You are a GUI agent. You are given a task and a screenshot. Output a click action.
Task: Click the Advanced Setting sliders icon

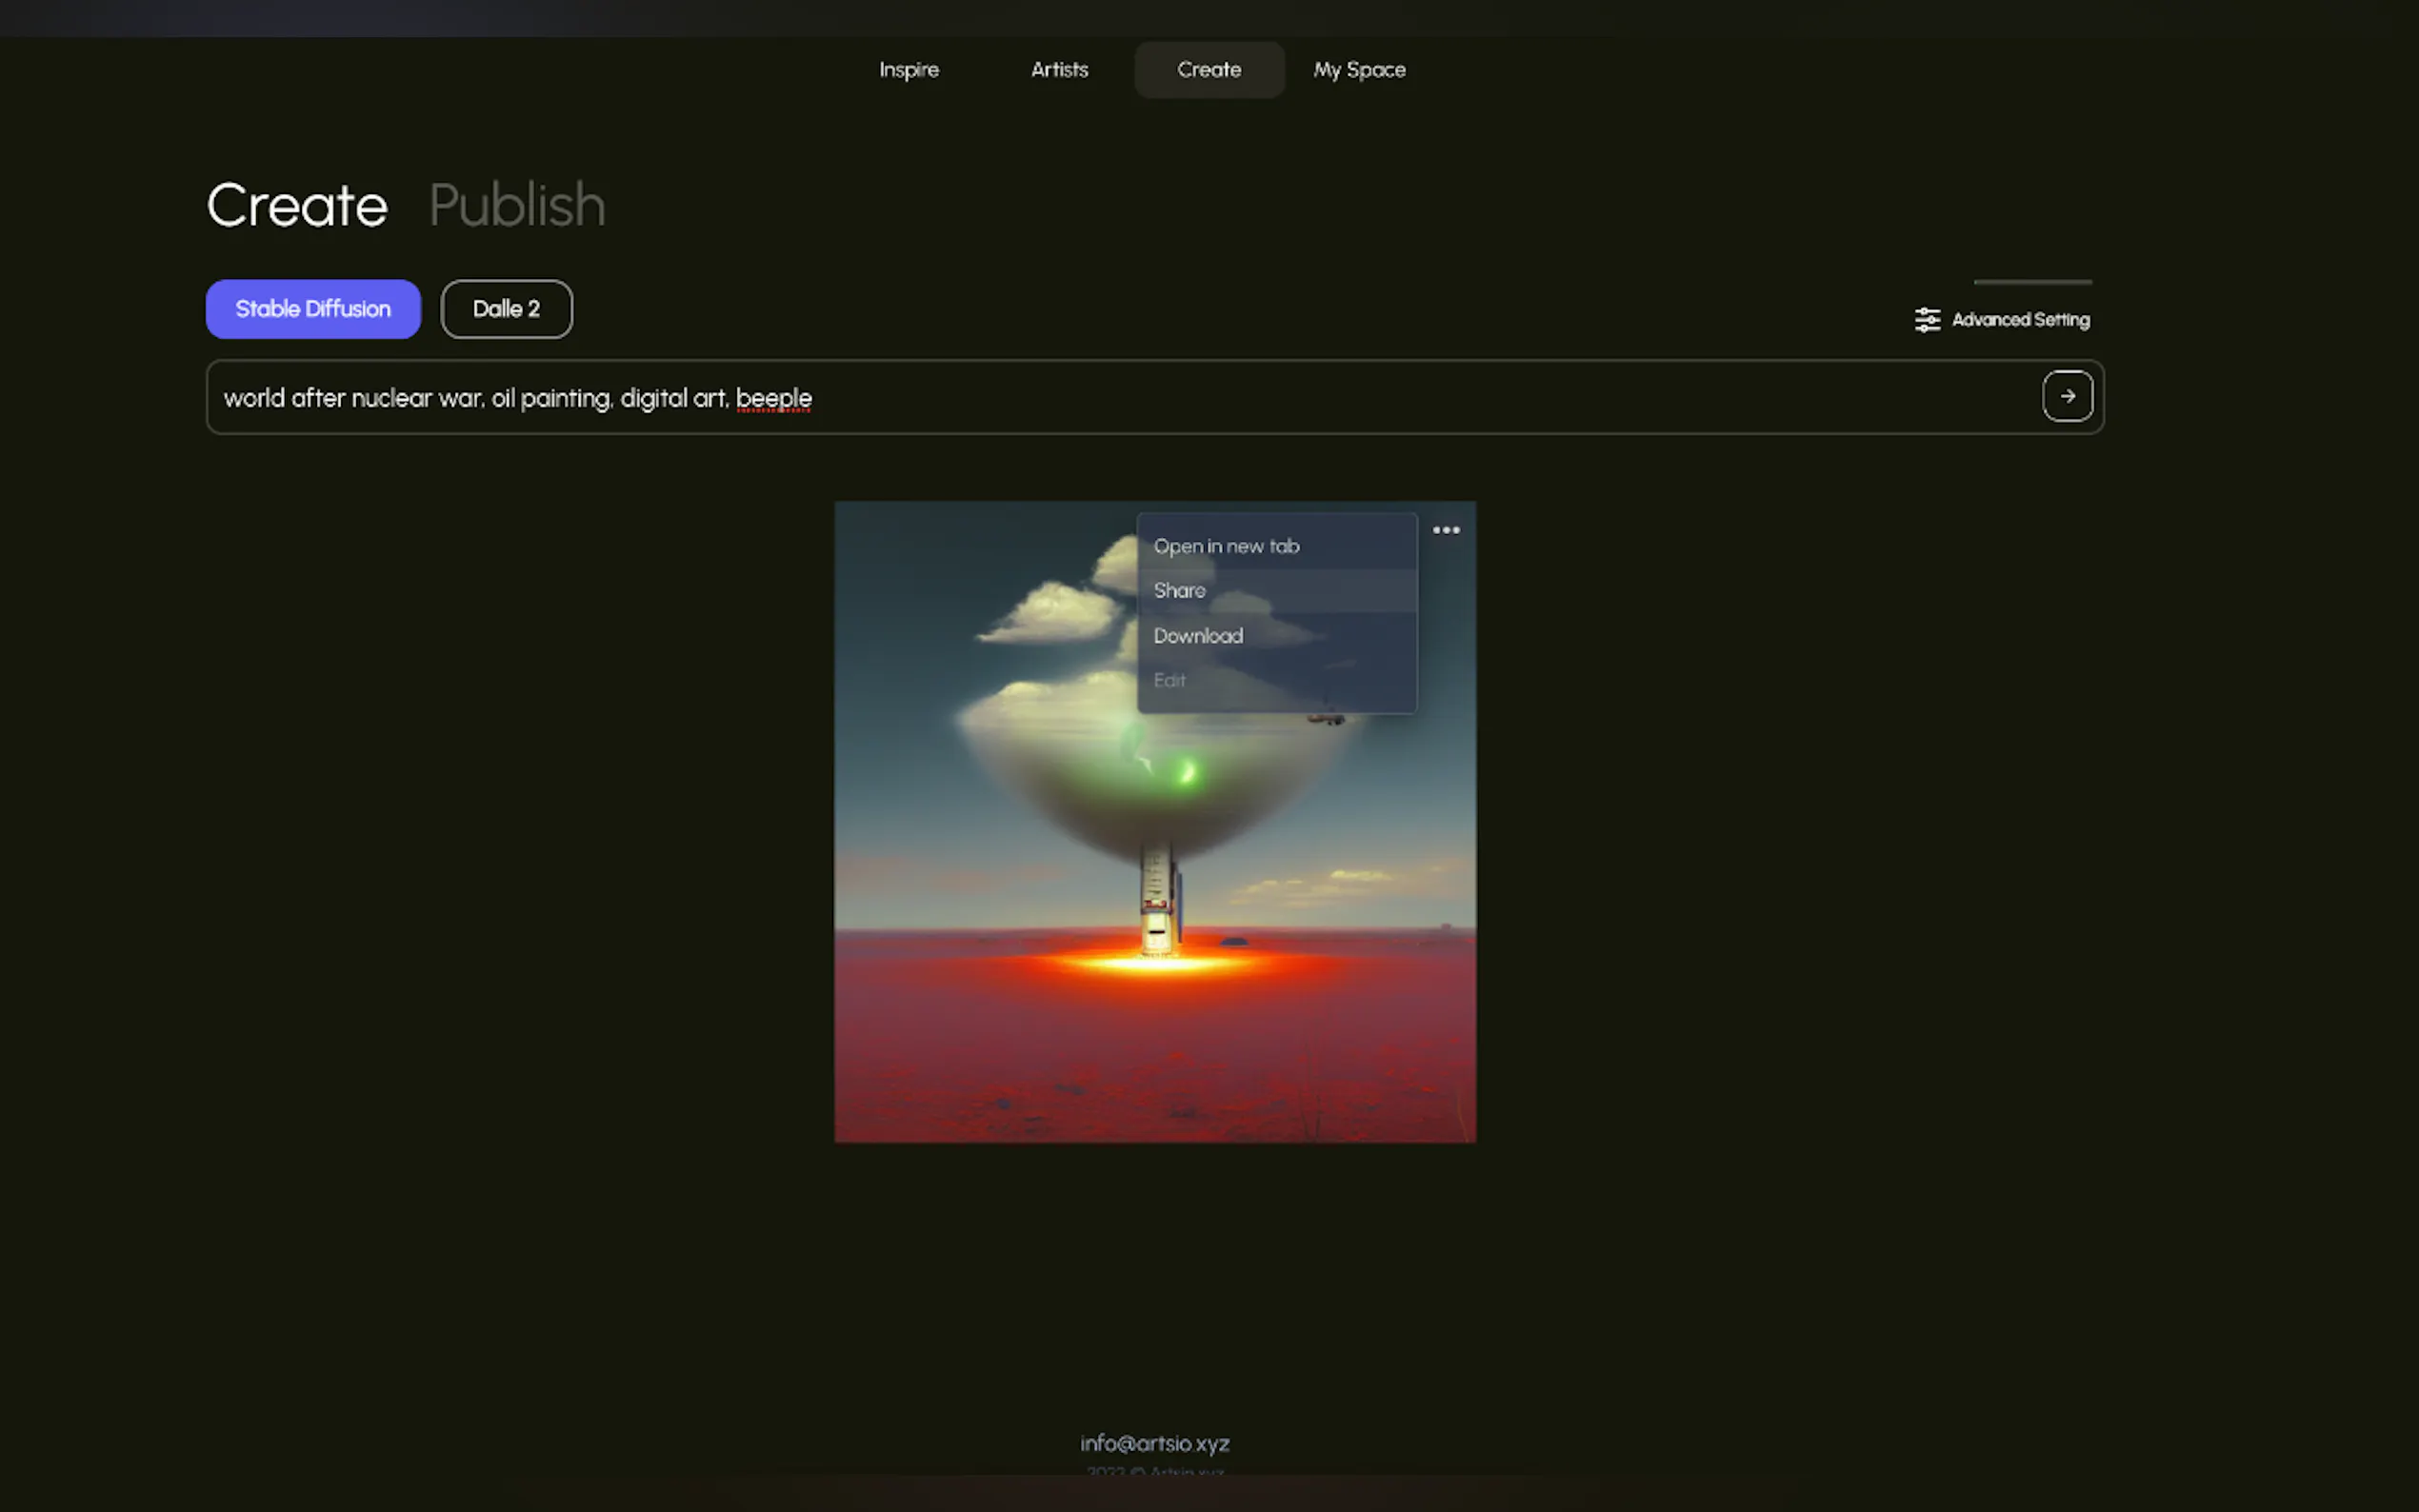pos(1926,320)
